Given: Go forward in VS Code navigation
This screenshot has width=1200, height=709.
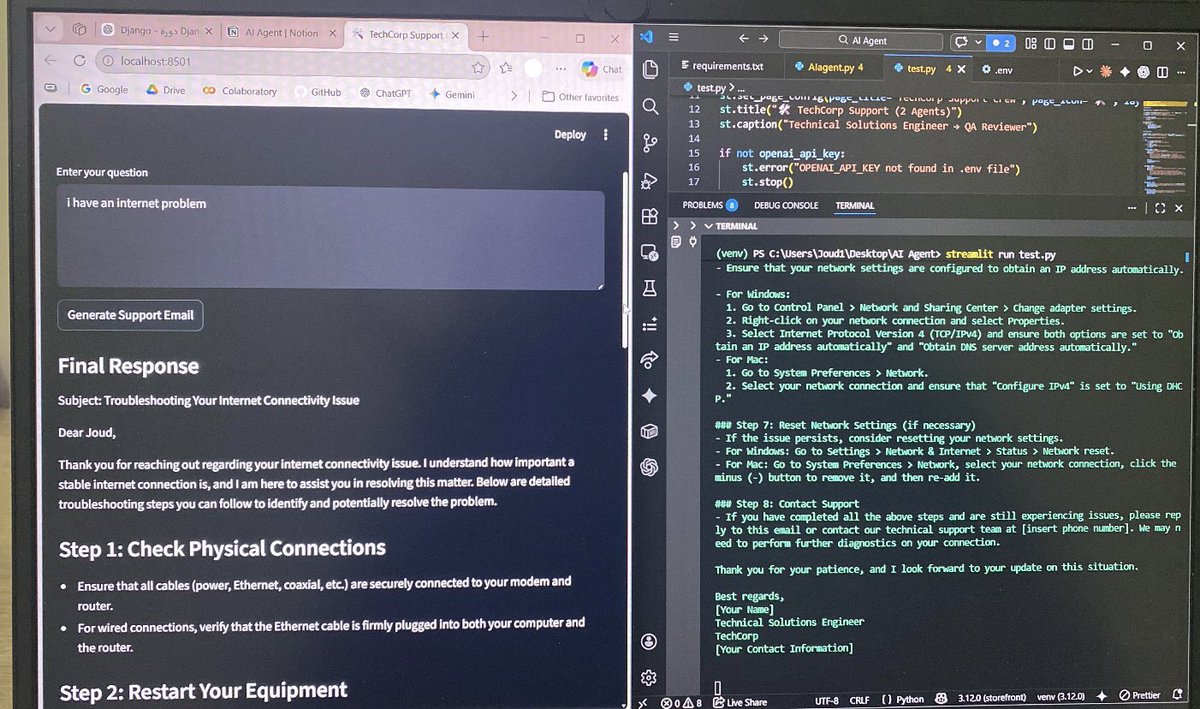Looking at the screenshot, I should pos(765,39).
